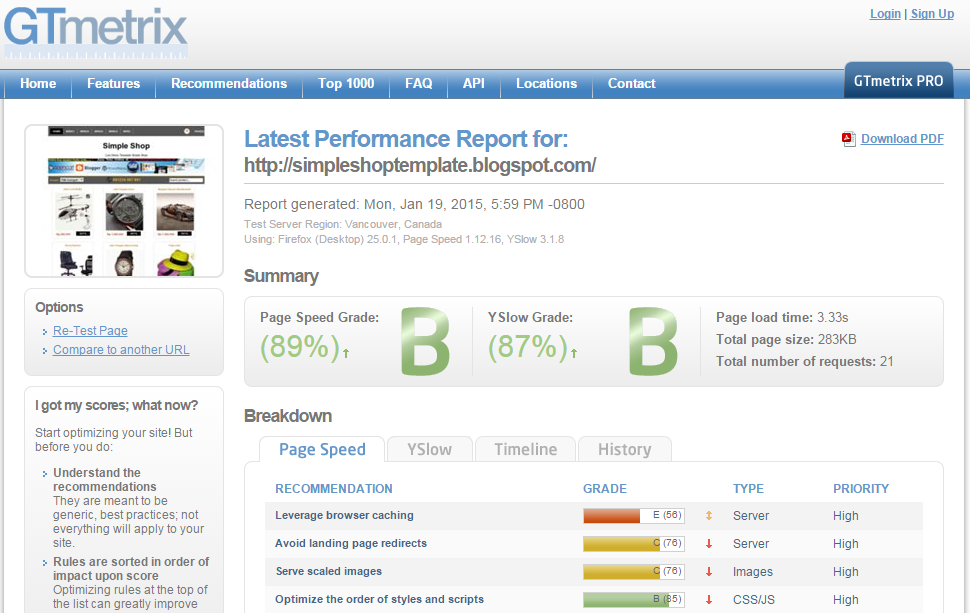
Task: Open the Recommendations menu item
Action: tap(229, 84)
